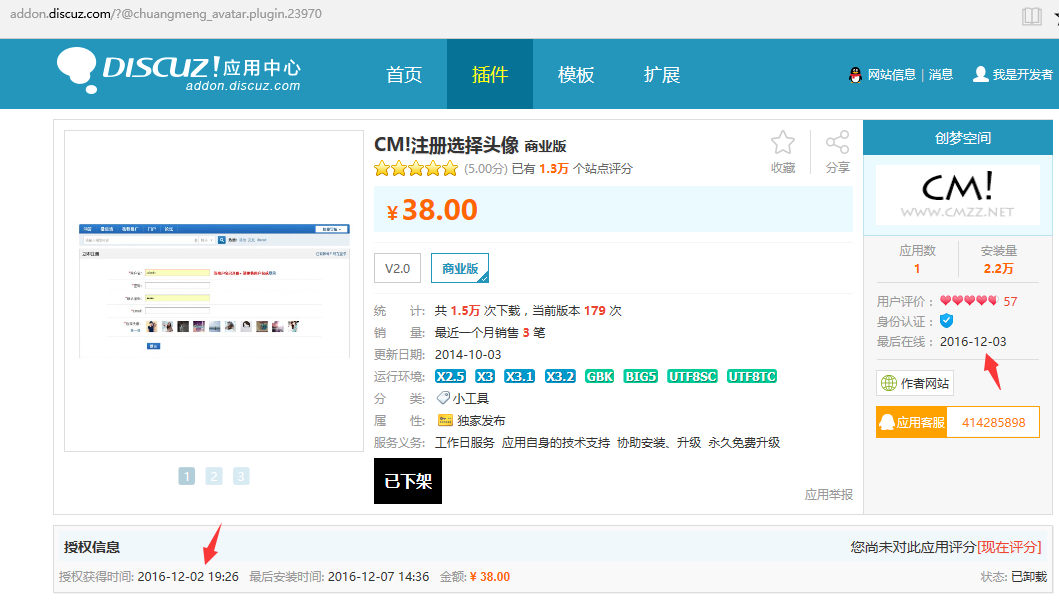This screenshot has width=1059, height=602.
Task: Open the 首页 navigation tab
Action: pos(404,74)
